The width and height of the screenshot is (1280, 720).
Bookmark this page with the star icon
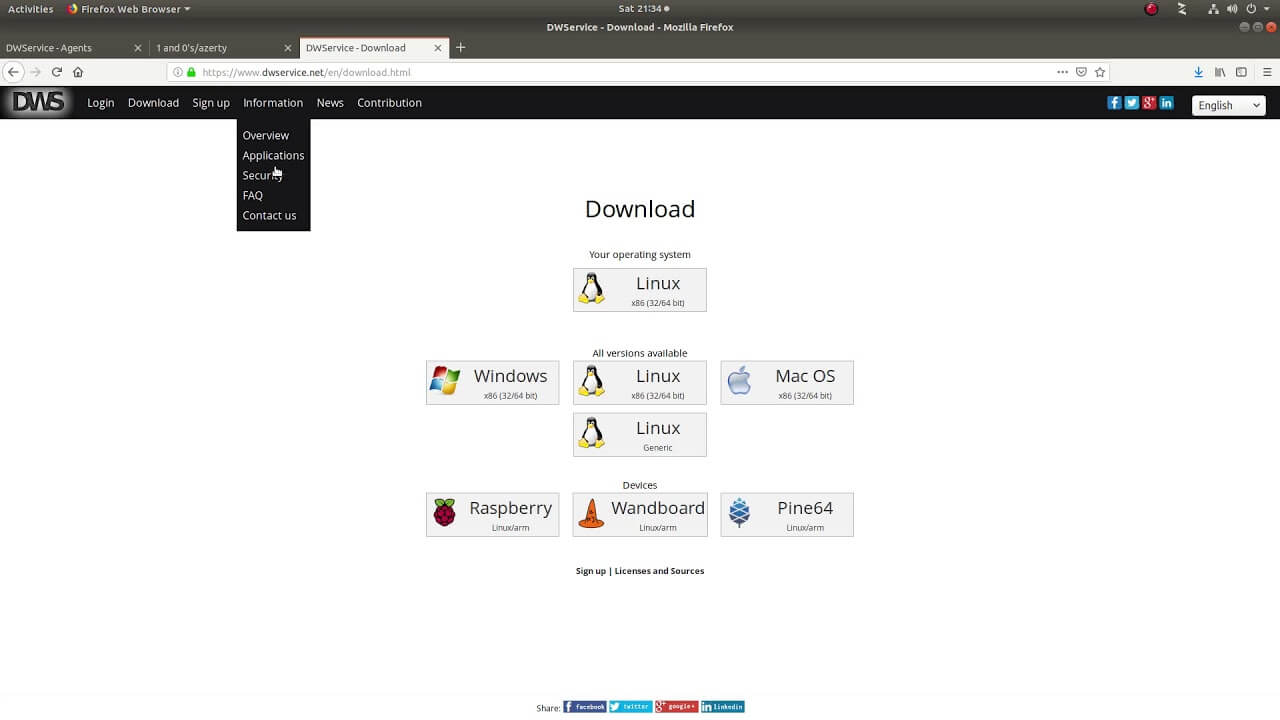click(1100, 72)
